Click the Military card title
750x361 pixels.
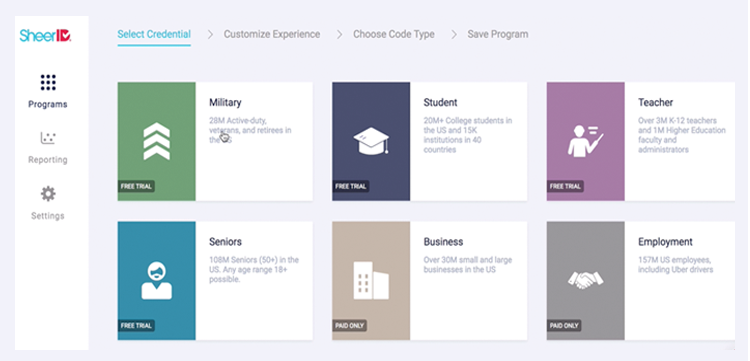click(x=225, y=102)
